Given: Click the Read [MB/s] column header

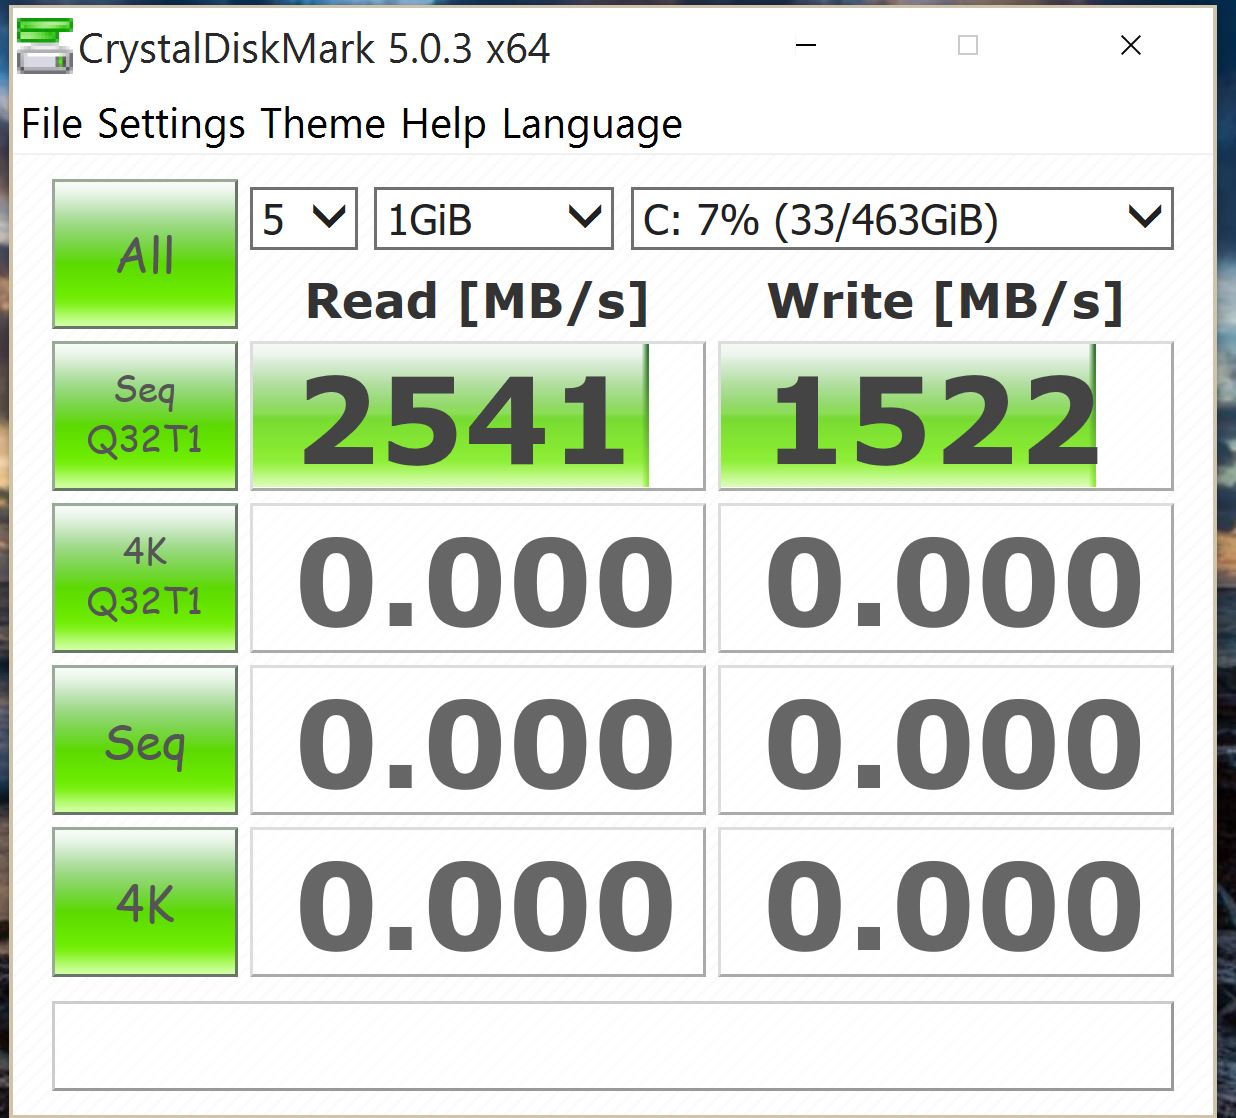Looking at the screenshot, I should click(x=477, y=301).
